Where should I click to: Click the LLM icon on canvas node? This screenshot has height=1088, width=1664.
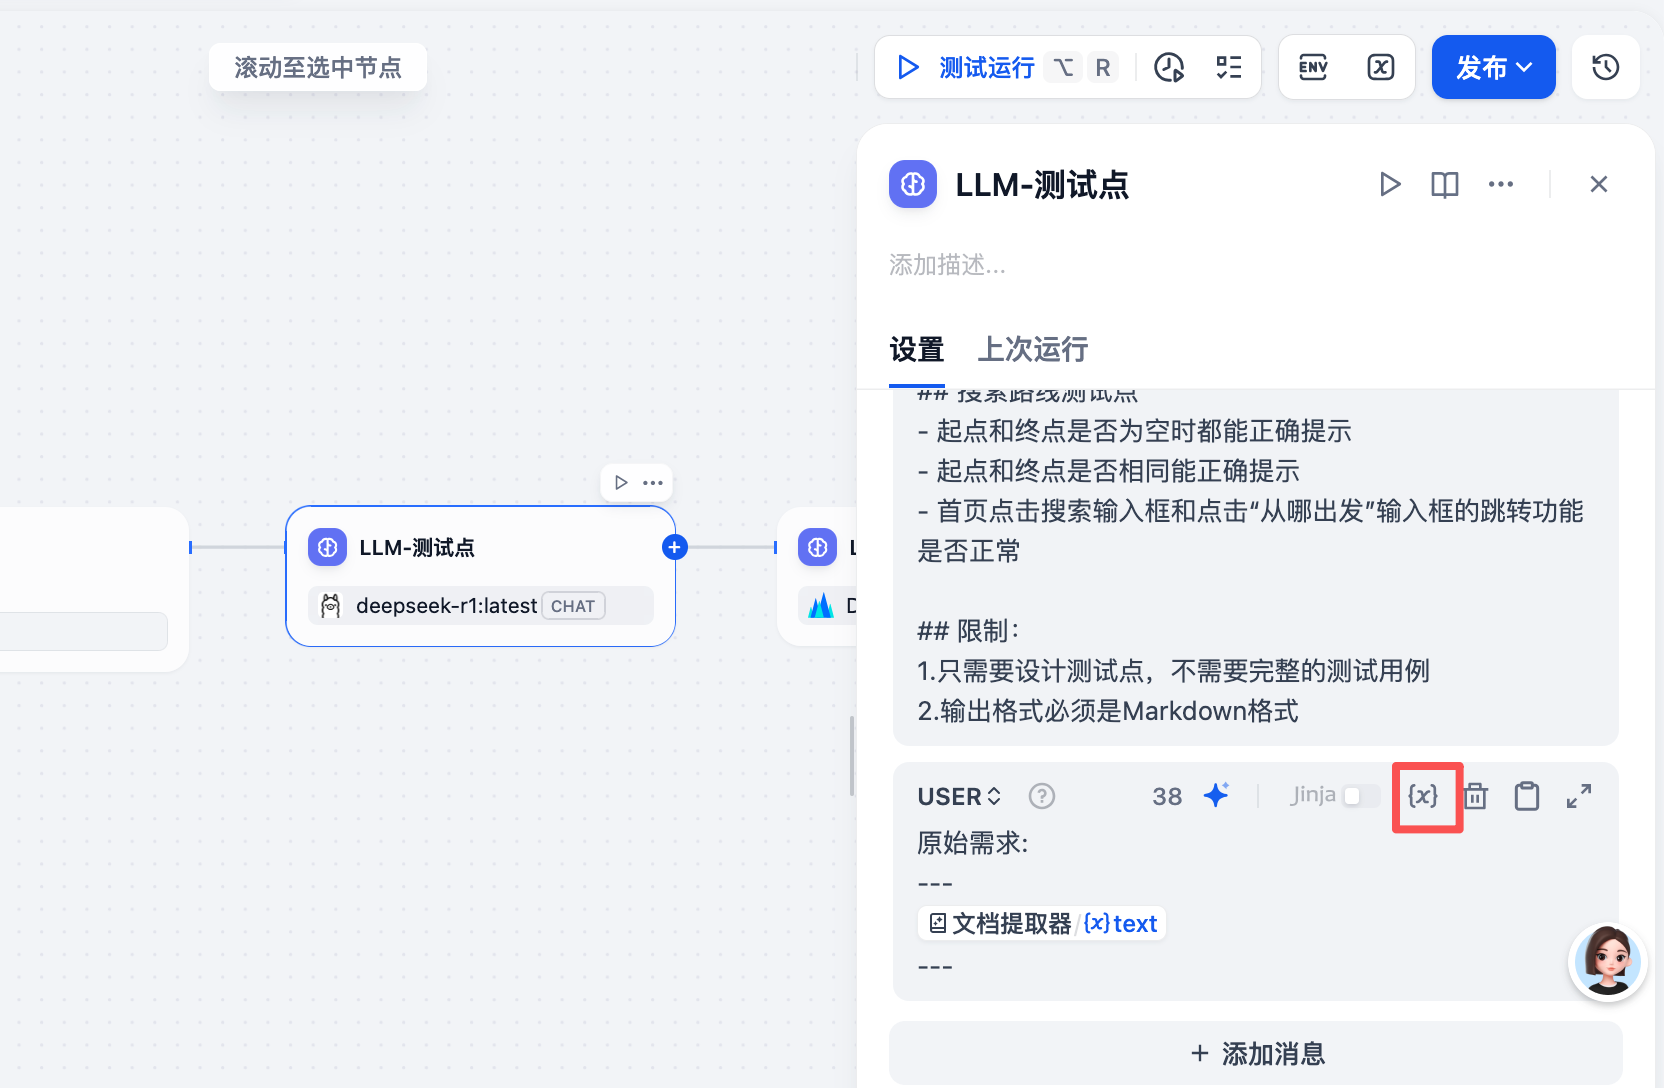(x=327, y=547)
